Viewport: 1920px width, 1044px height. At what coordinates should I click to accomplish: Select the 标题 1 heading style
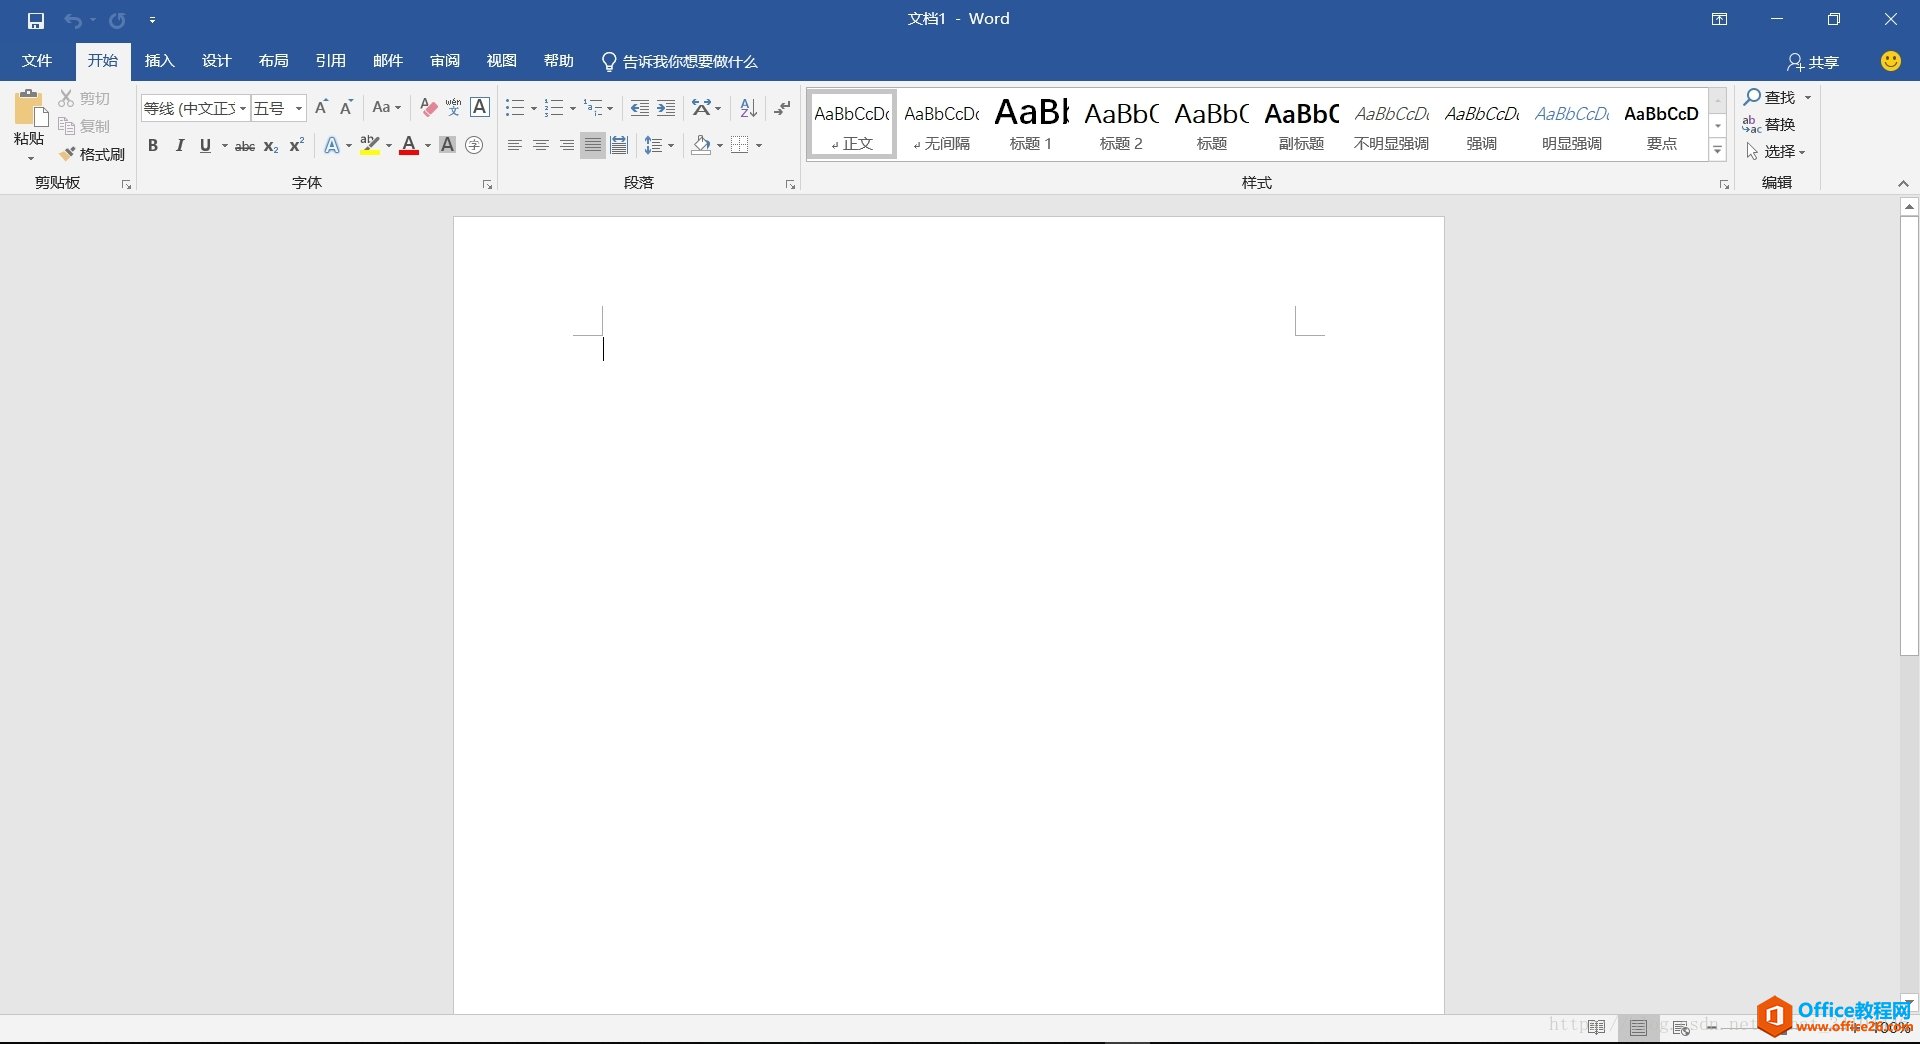(1031, 124)
